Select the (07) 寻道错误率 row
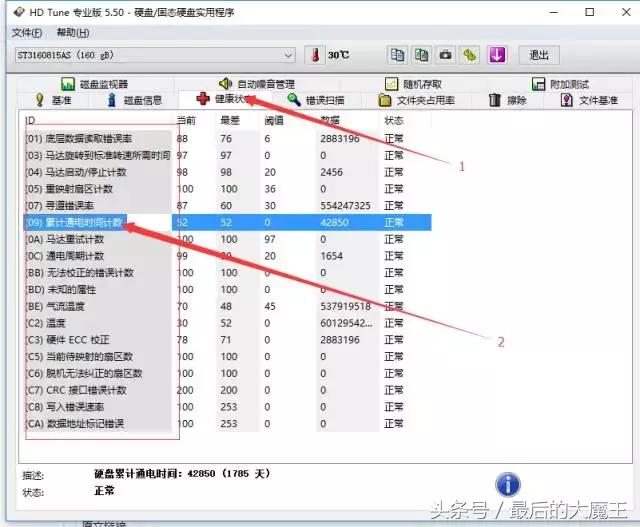Image resolution: width=640 pixels, height=527 pixels. pyautogui.click(x=227, y=206)
